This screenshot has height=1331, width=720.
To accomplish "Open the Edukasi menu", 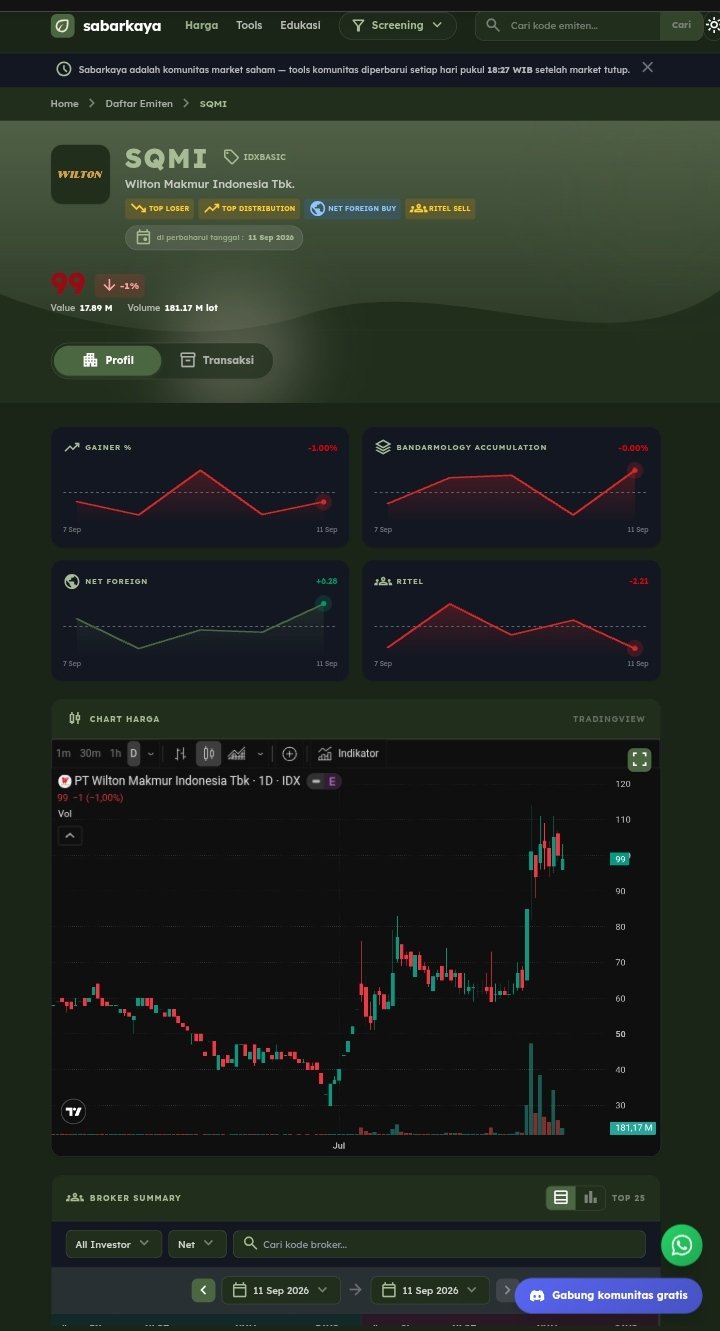I will click(x=300, y=25).
